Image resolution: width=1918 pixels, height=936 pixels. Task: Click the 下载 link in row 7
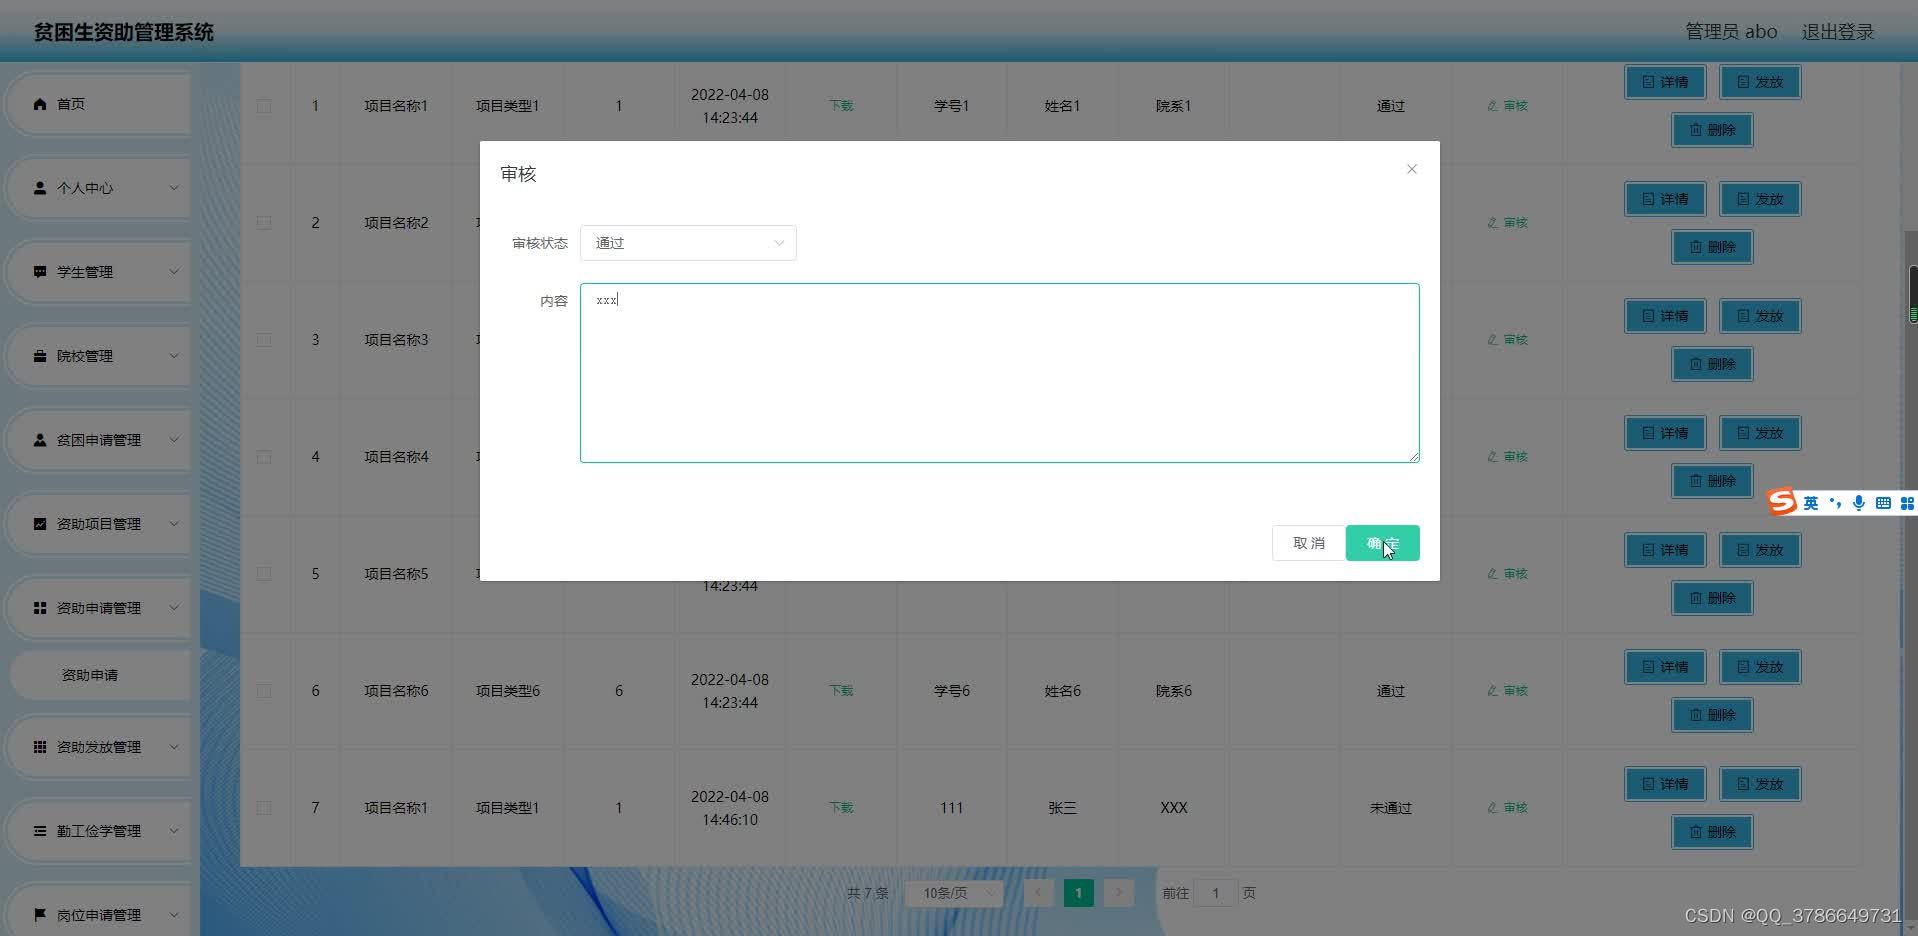(x=841, y=808)
